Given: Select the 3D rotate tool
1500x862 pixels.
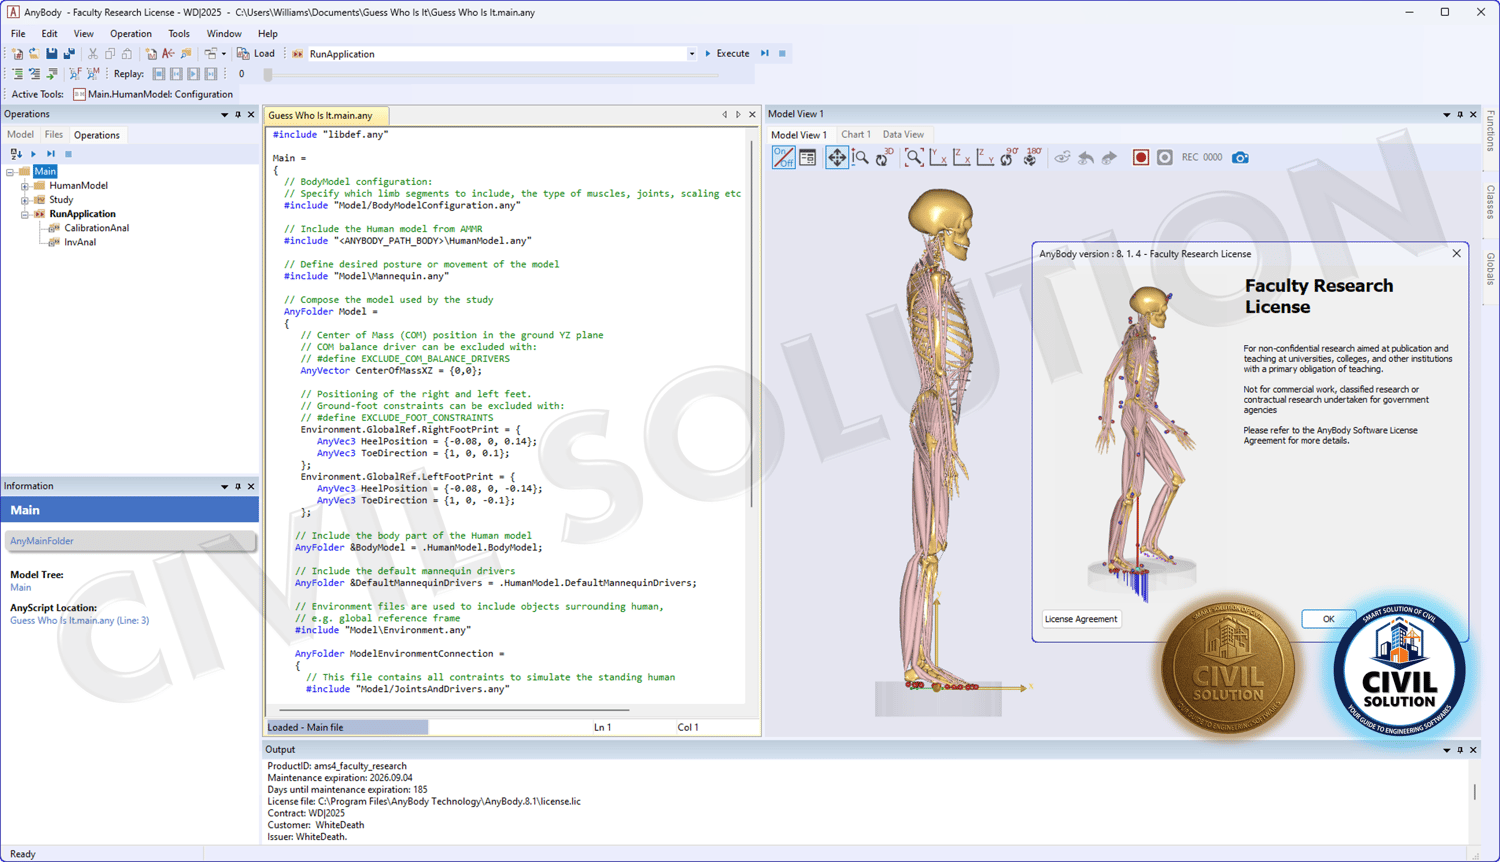Looking at the screenshot, I should tap(884, 157).
